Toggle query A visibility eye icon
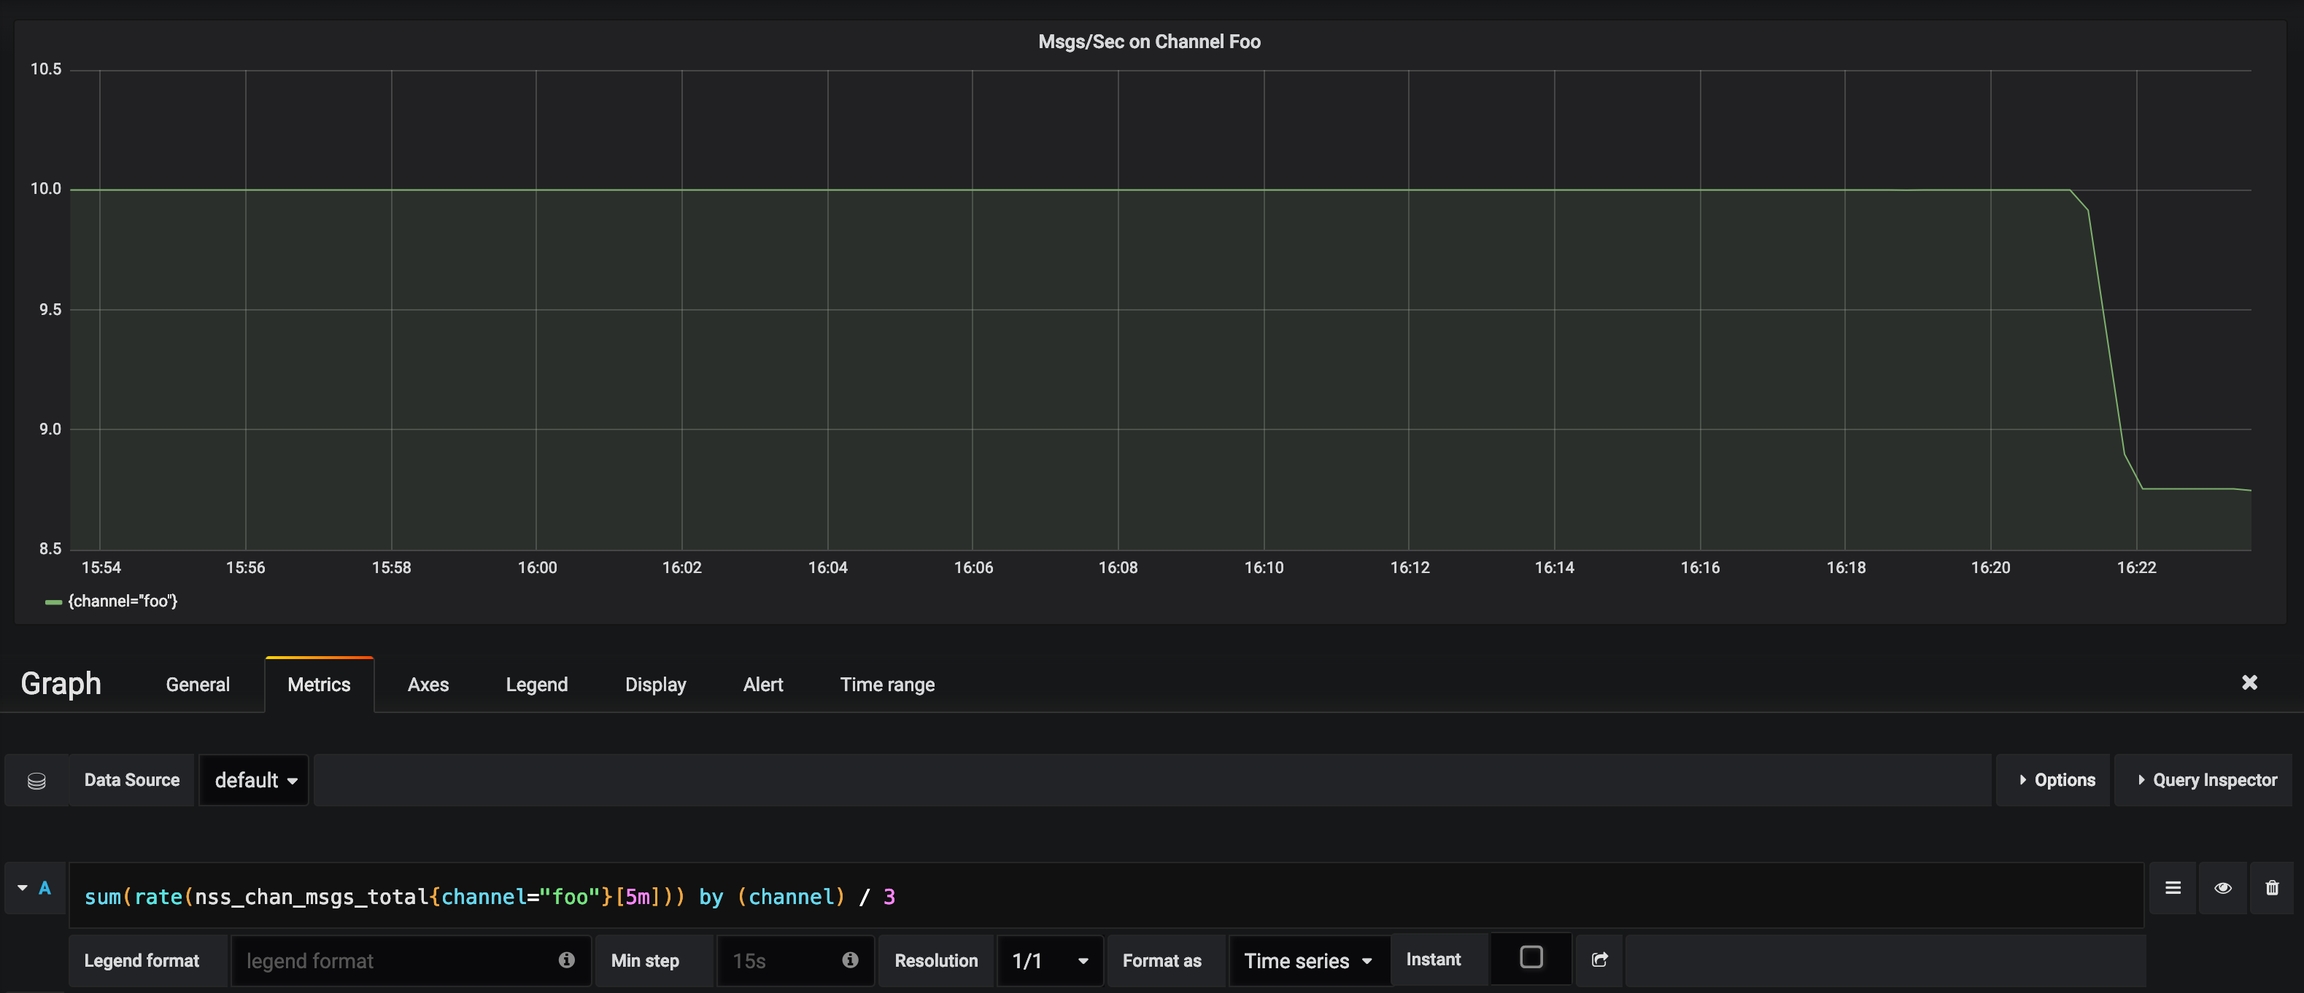Image resolution: width=2304 pixels, height=993 pixels. click(2222, 888)
